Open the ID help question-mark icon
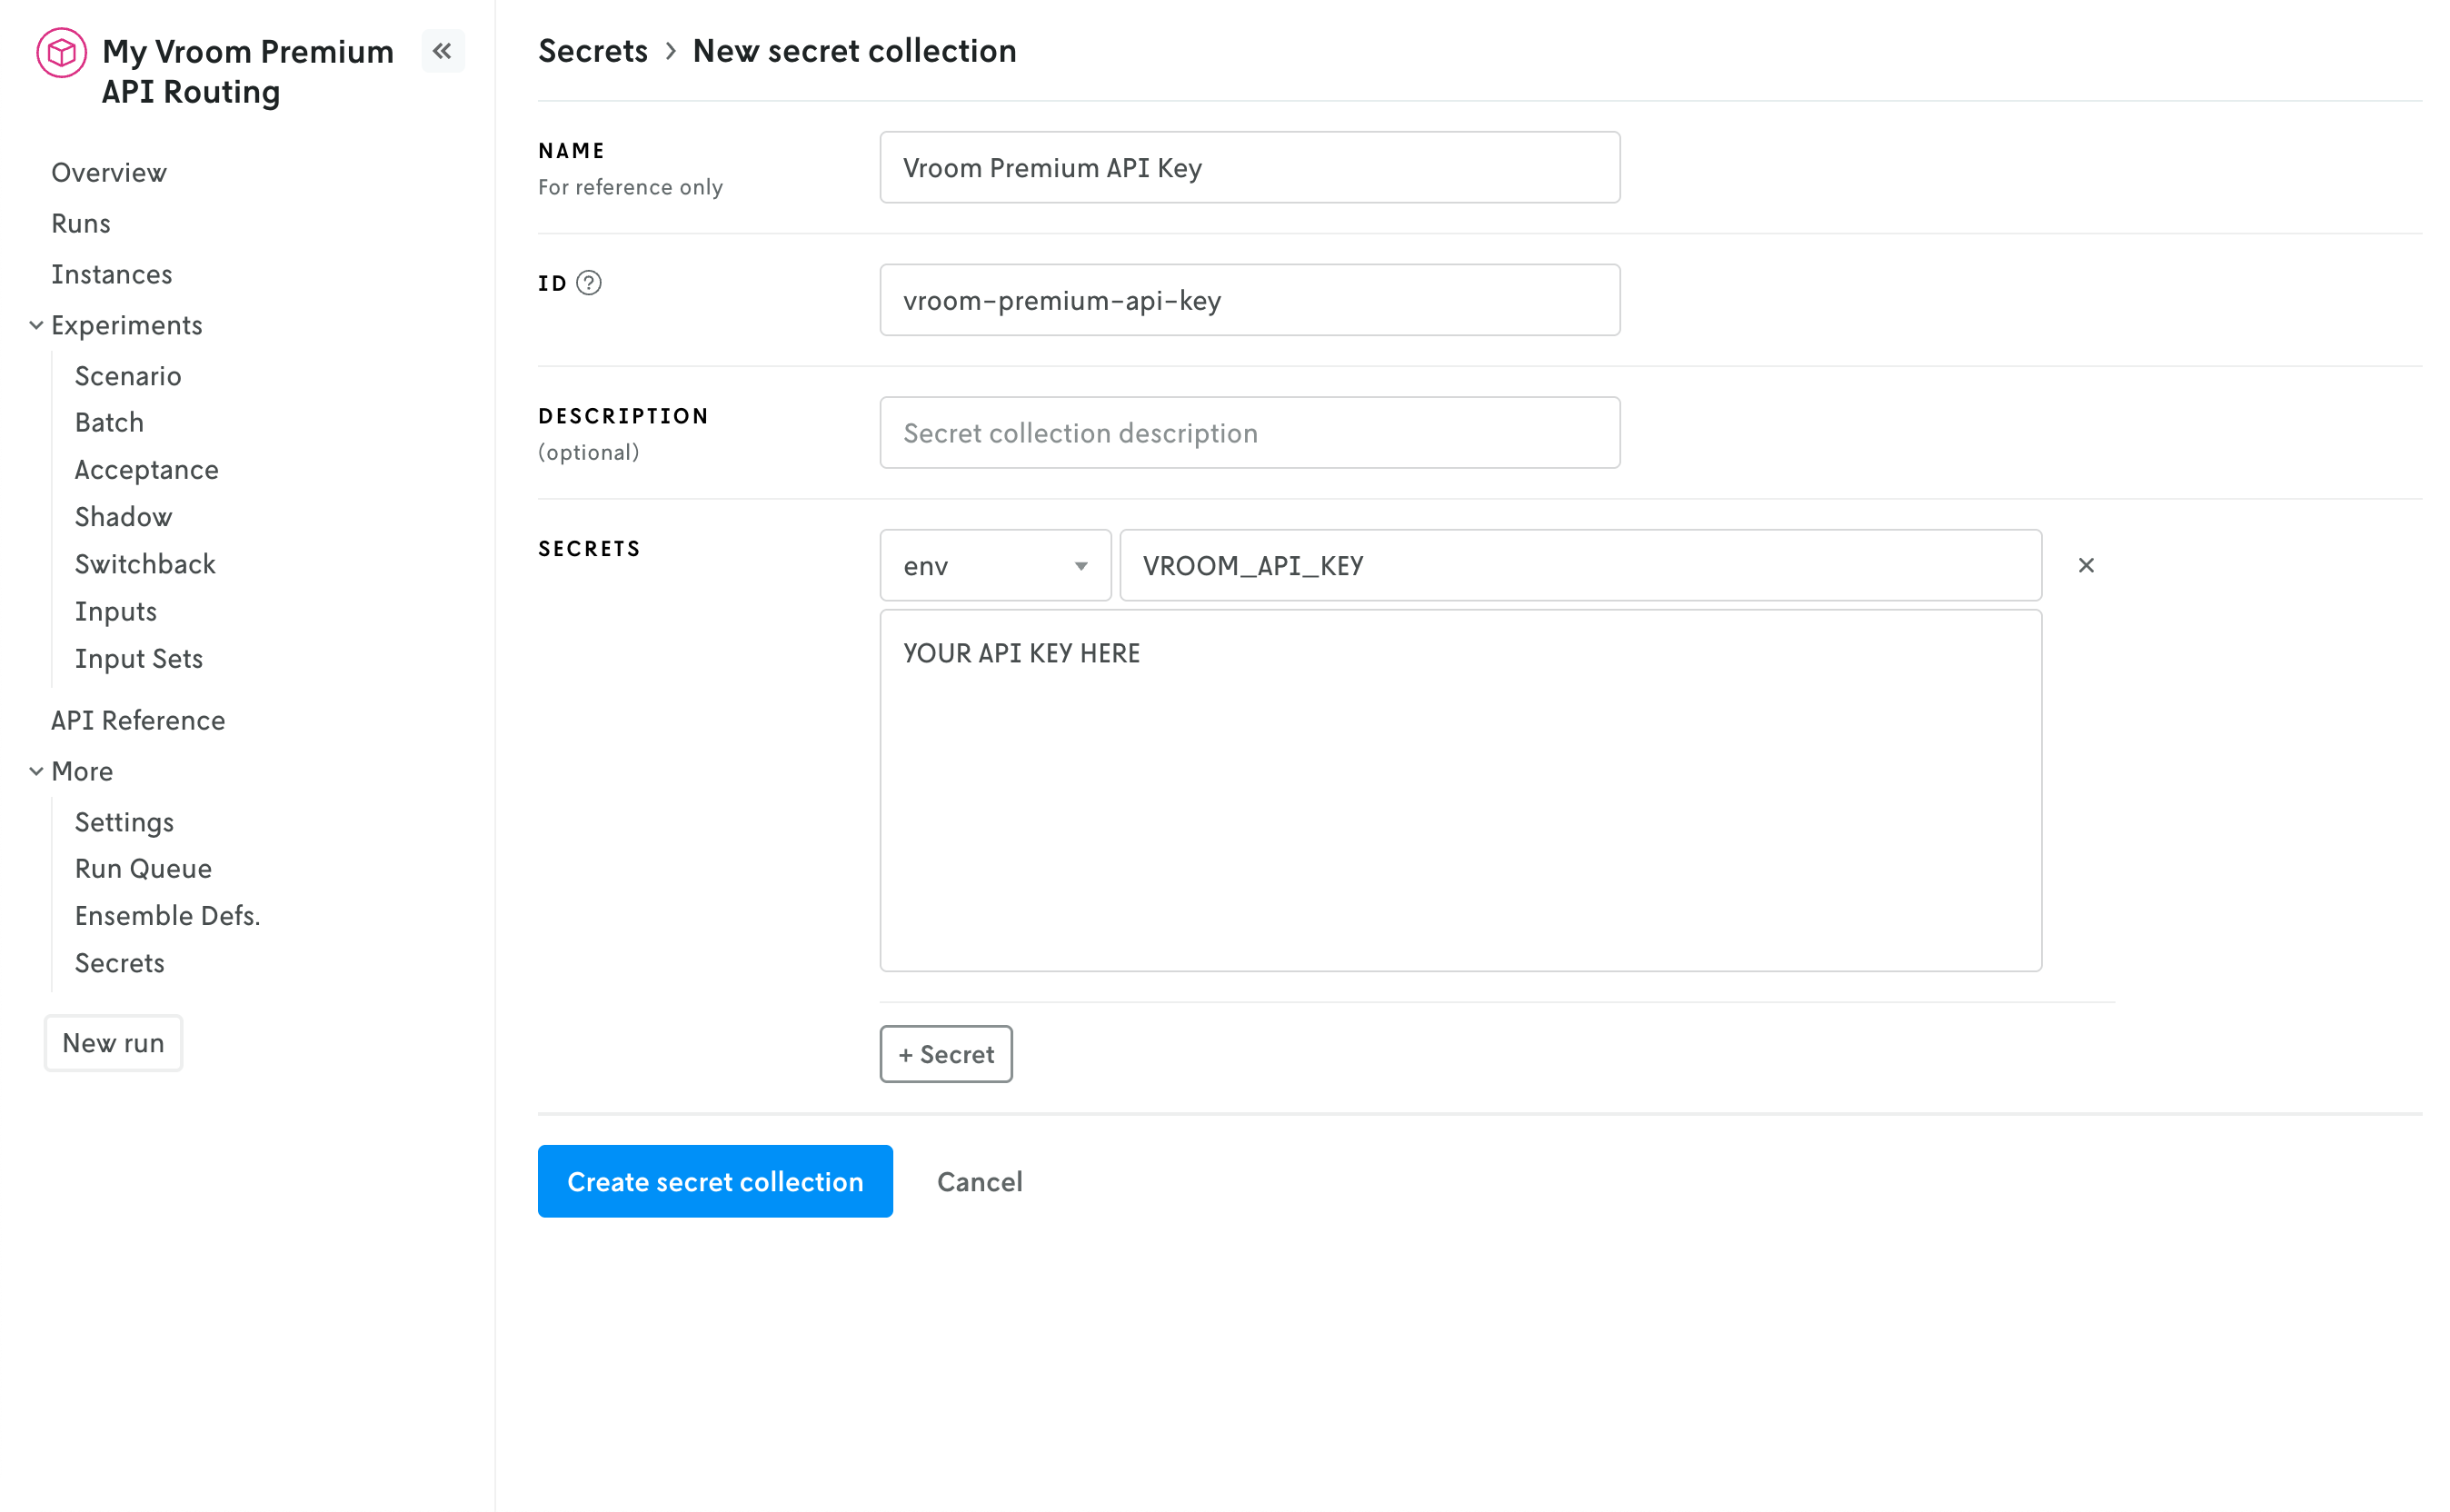Image resolution: width=2450 pixels, height=1512 pixels. [590, 283]
